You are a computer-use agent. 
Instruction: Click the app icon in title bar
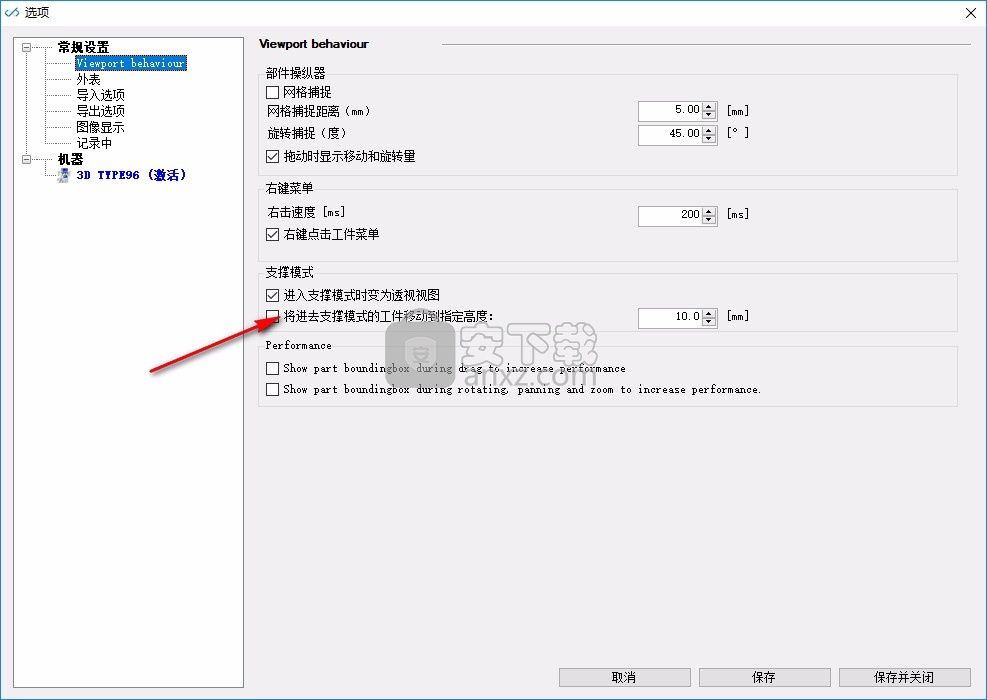[x=12, y=12]
